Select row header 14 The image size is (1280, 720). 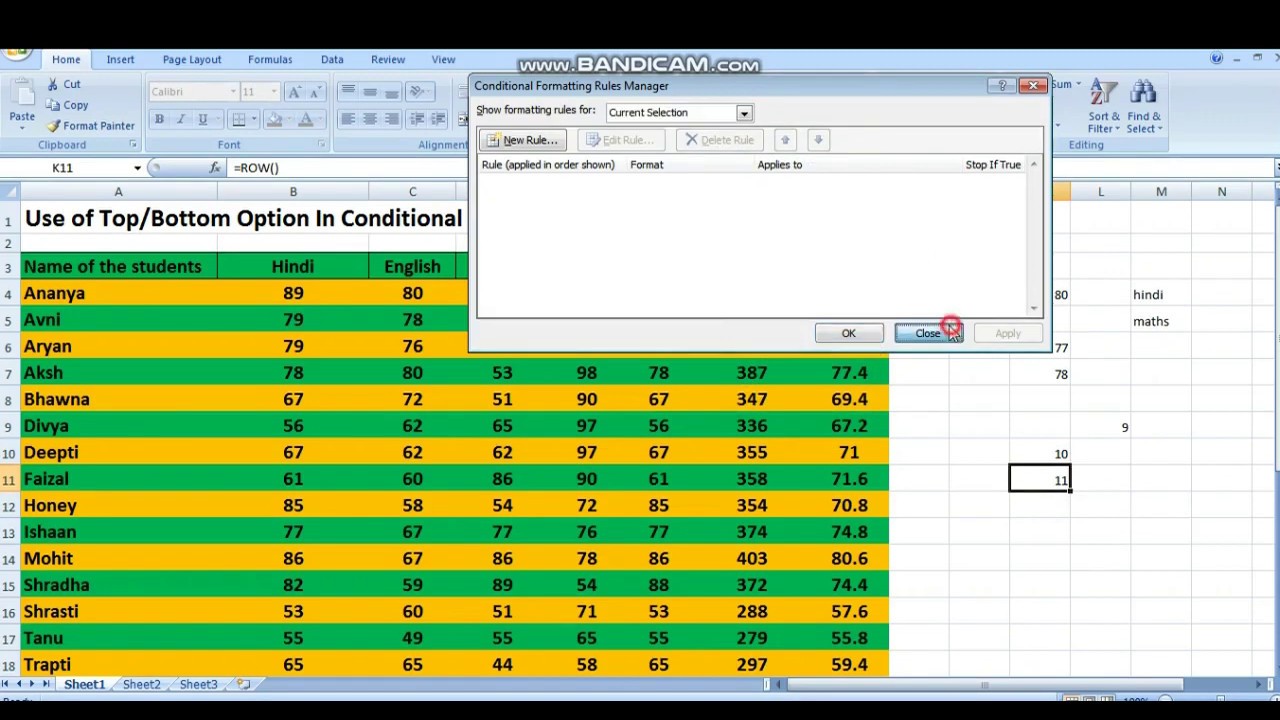[8, 559]
